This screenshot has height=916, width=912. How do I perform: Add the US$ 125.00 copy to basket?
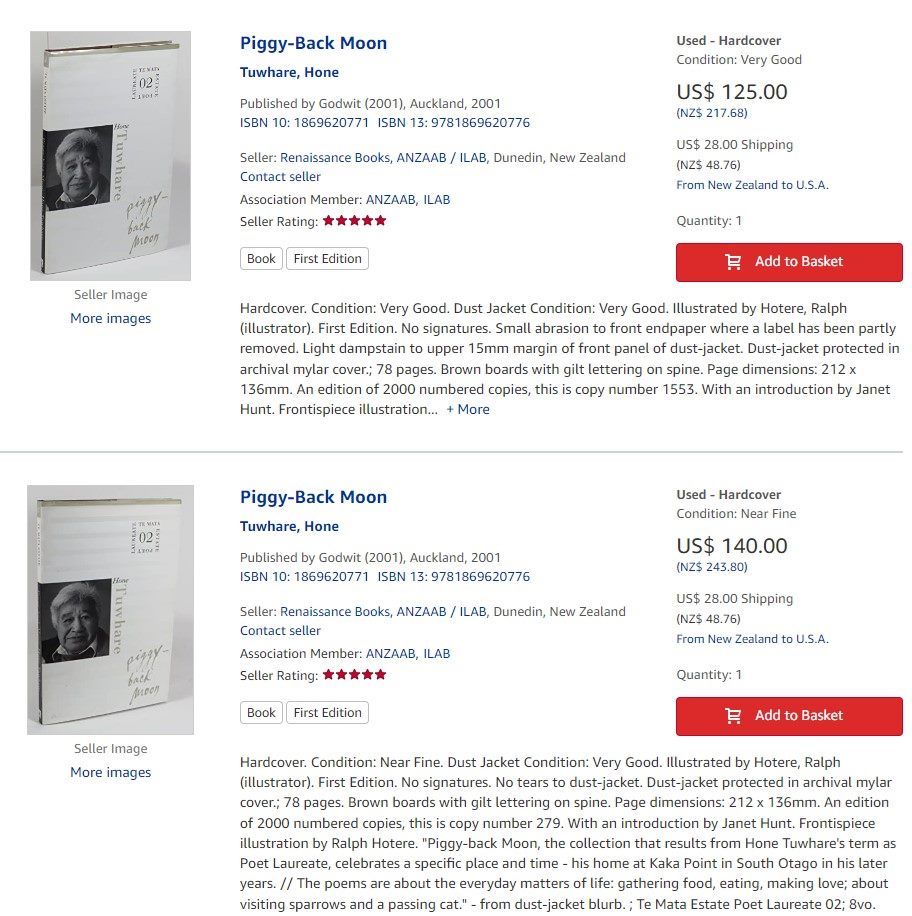(x=789, y=262)
